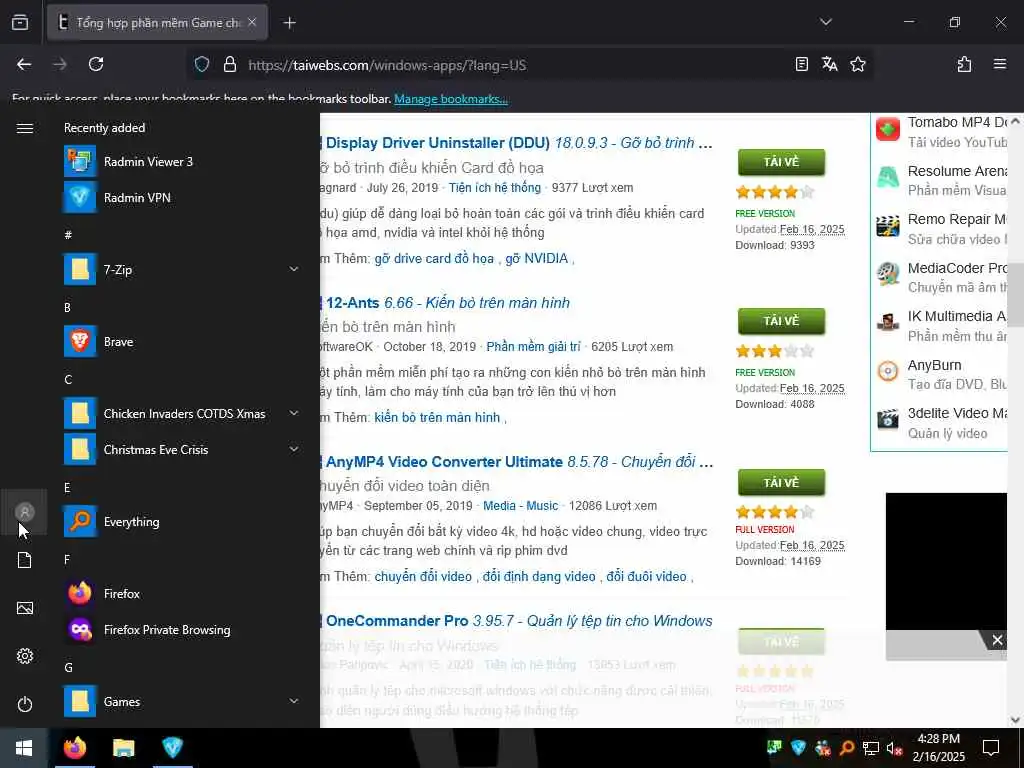Open Firefox from the taskbar
This screenshot has width=1024, height=768.
[74, 748]
